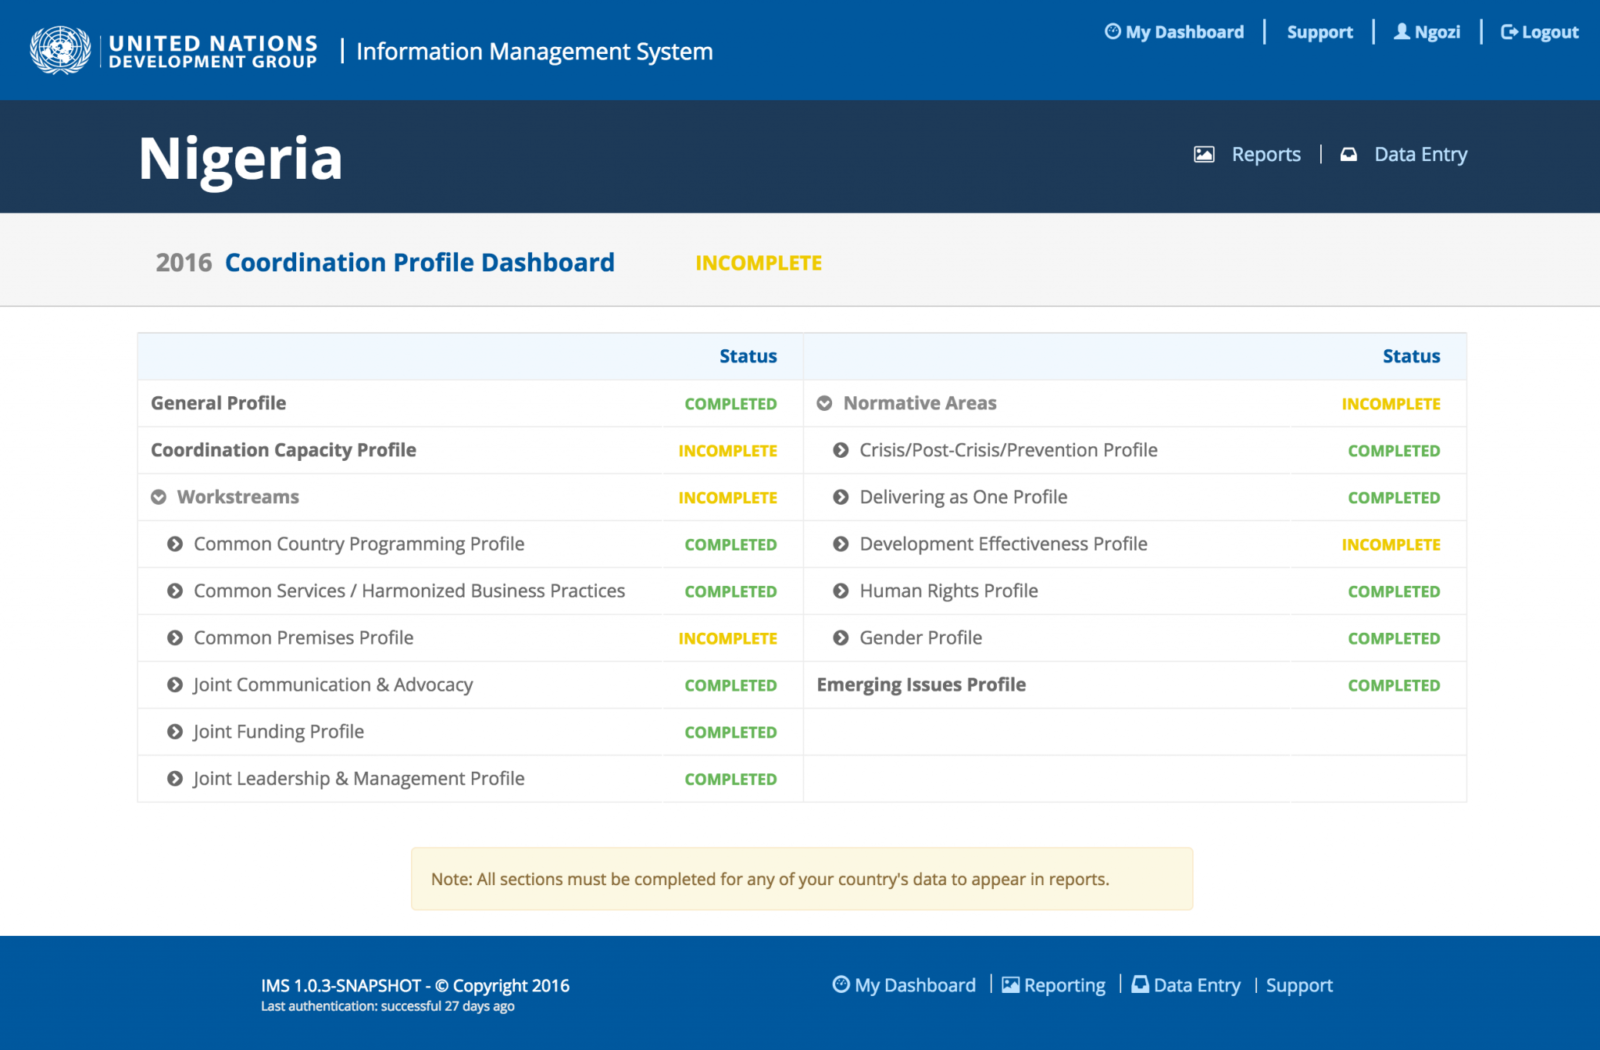Viewport: 1600px width, 1050px height.
Task: Open Joint Leadership & Management Profile link
Action: (x=359, y=779)
